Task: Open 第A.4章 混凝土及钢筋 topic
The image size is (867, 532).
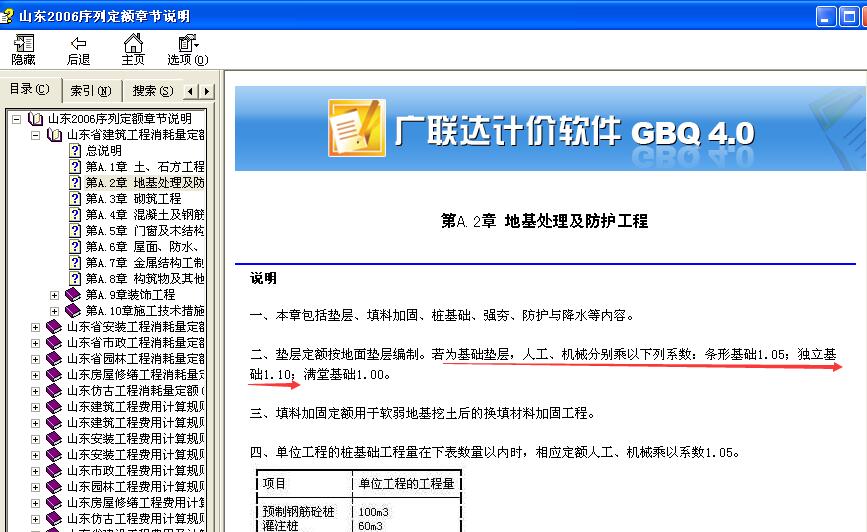Action: (145, 215)
